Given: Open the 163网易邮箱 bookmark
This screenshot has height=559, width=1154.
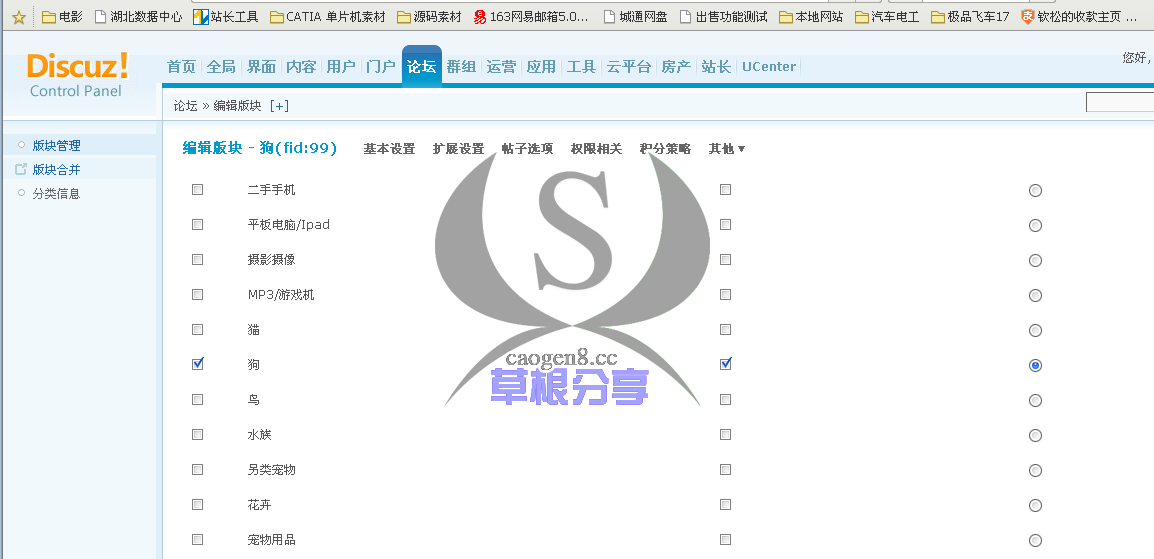Looking at the screenshot, I should [531, 17].
